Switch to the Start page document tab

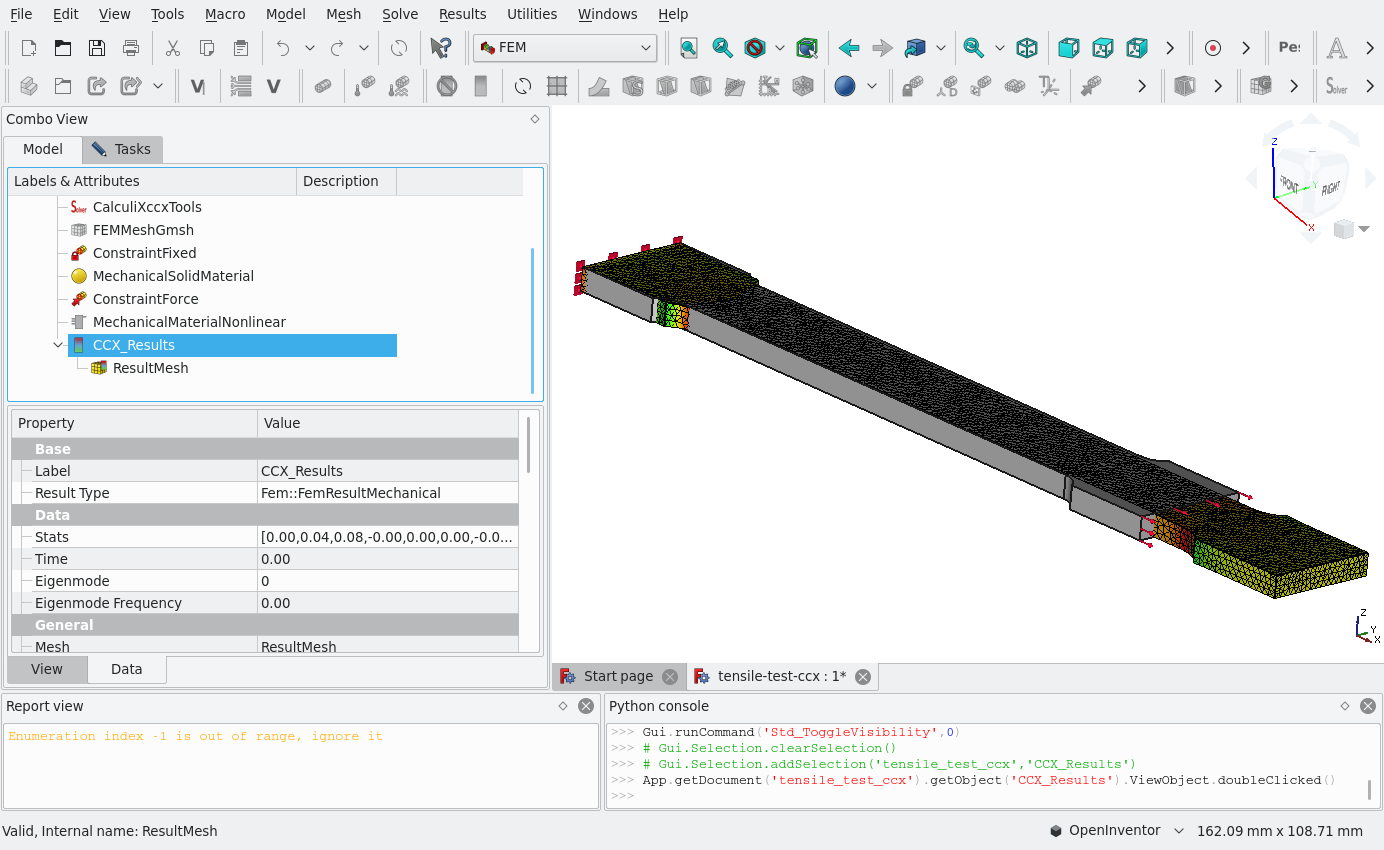(619, 676)
